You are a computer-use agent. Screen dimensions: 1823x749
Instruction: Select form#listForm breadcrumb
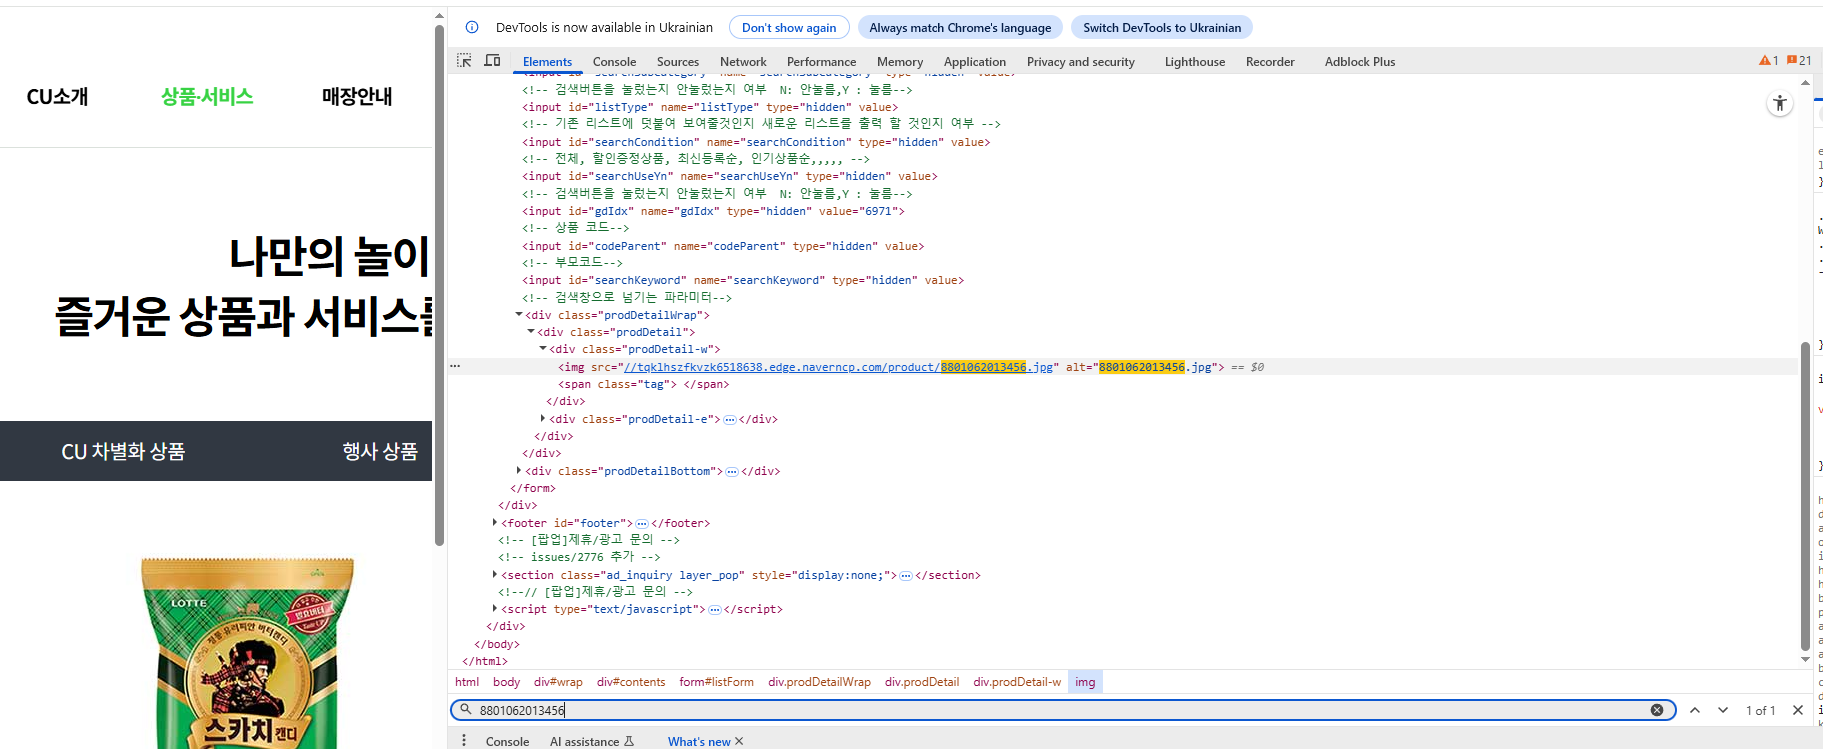point(716,682)
